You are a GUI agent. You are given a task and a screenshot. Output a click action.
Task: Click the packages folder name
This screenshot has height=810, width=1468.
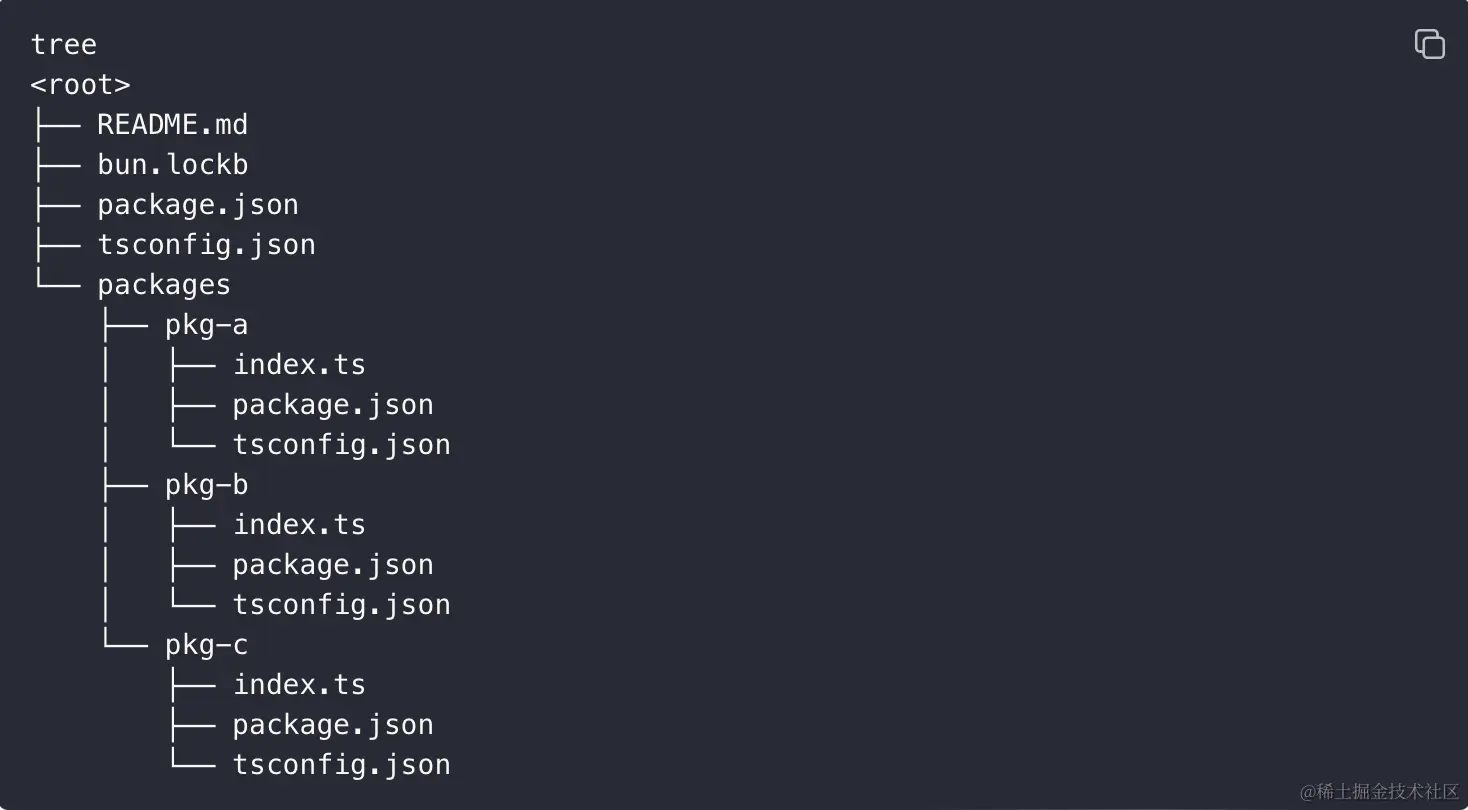164,286
